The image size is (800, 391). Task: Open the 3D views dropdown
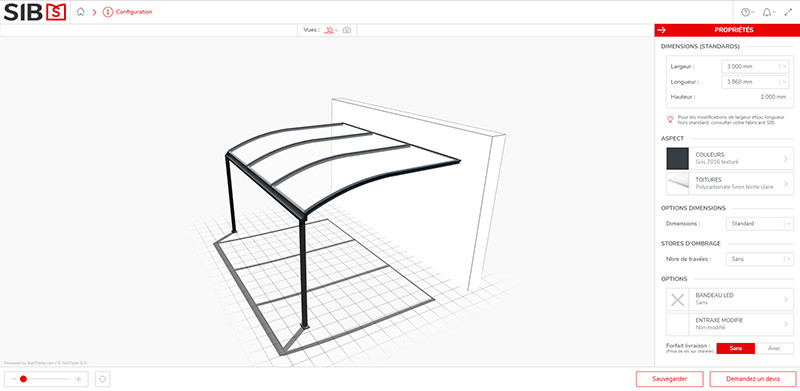coord(332,30)
